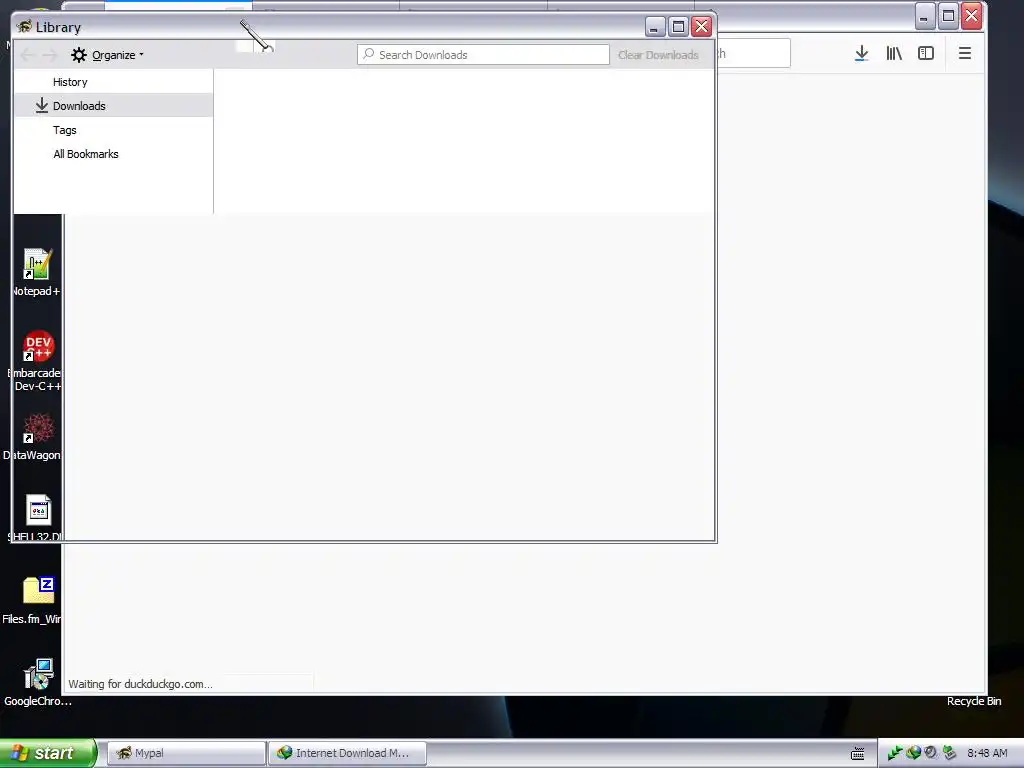Select All Bookmarks in Library sidebar

pyautogui.click(x=86, y=154)
